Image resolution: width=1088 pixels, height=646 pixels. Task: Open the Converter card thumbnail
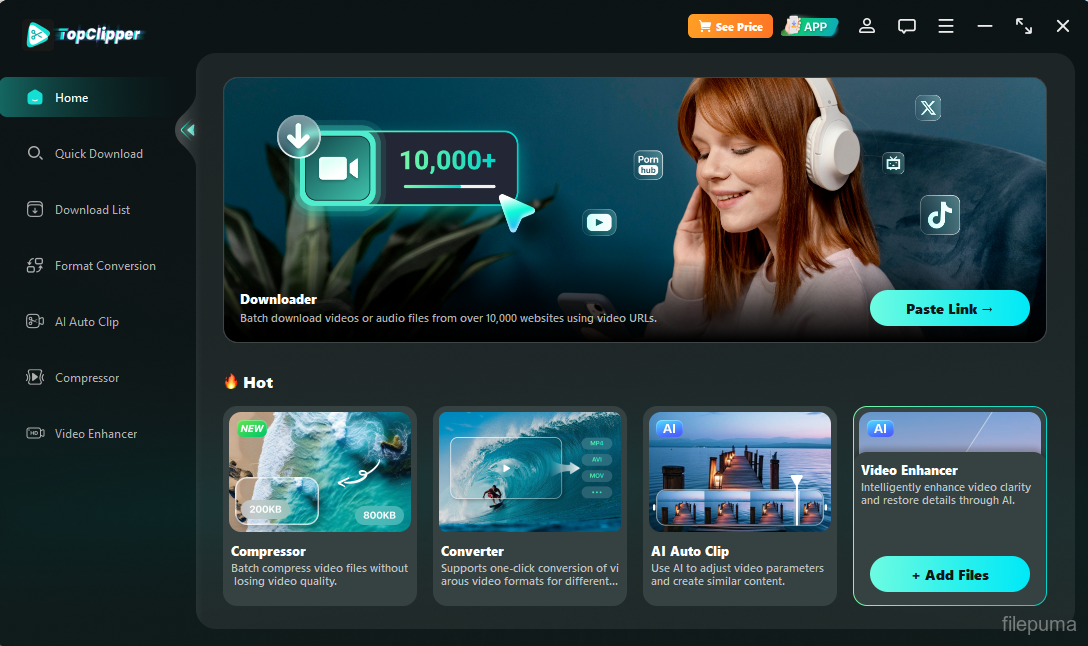coord(530,471)
